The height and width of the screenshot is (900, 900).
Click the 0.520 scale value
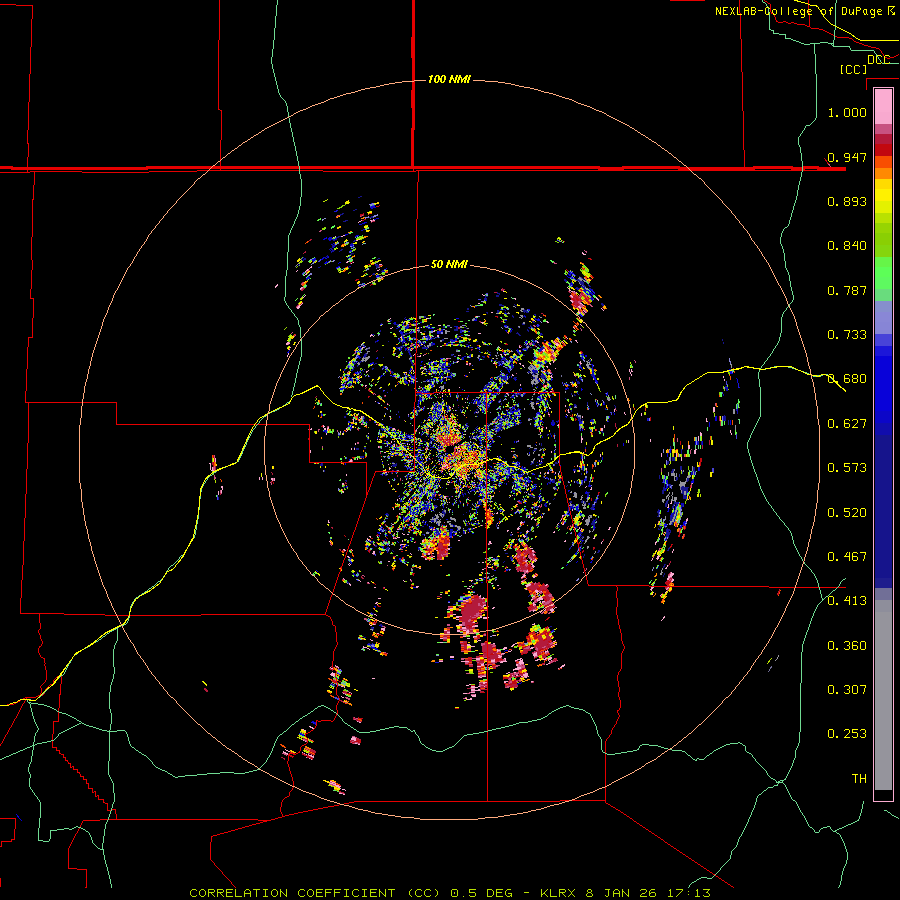click(847, 513)
